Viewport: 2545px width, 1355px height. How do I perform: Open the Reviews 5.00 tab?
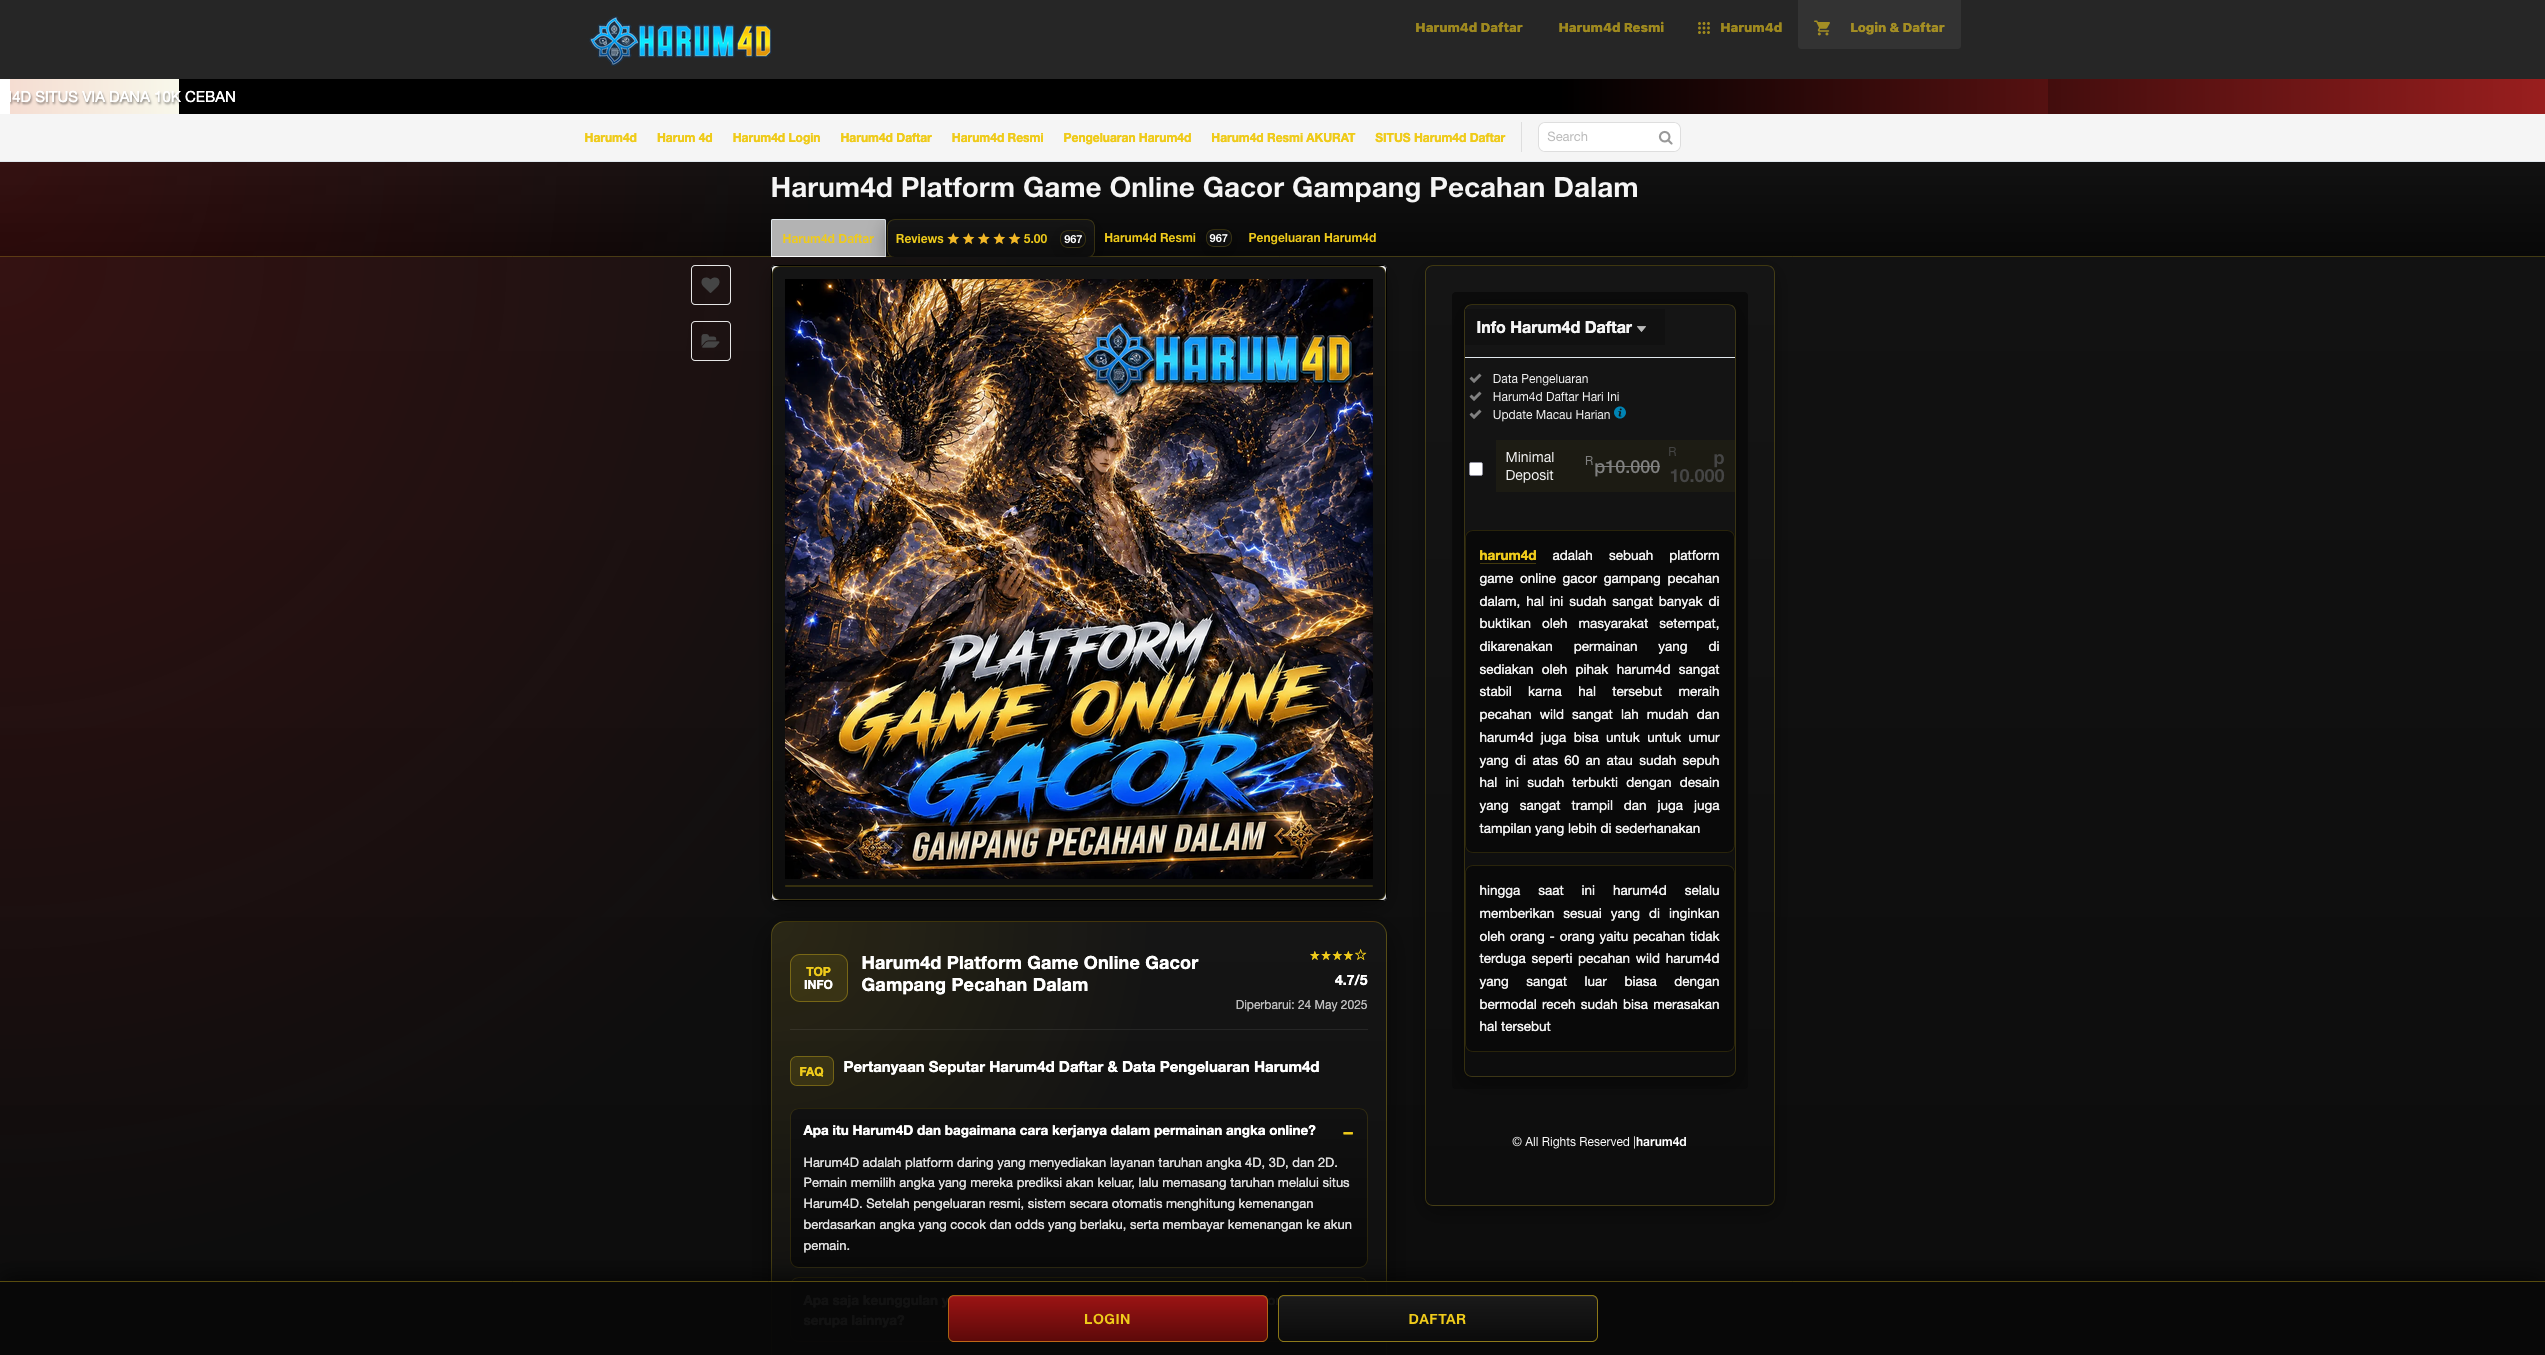989,239
